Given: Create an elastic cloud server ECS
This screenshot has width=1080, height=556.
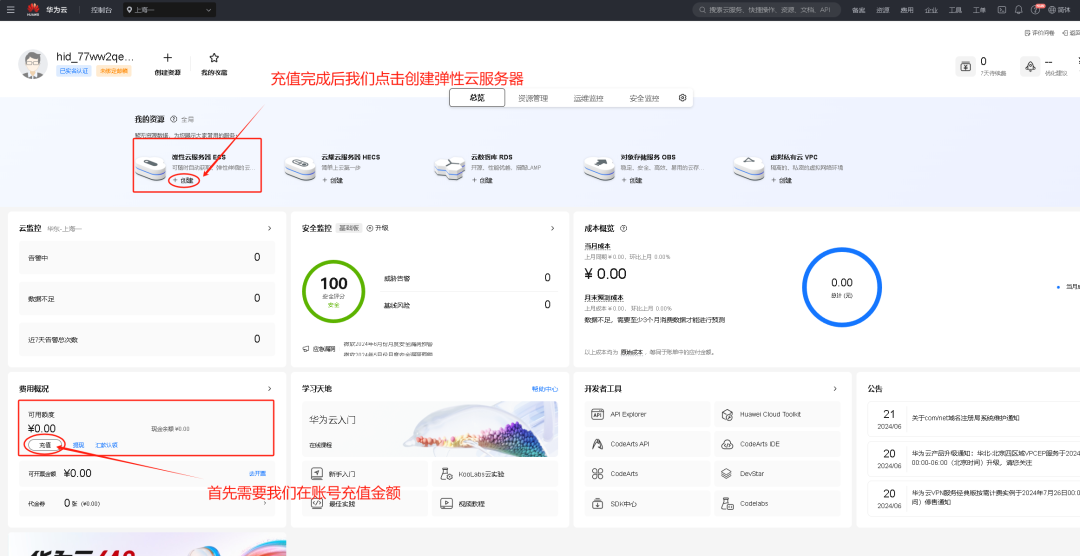Looking at the screenshot, I should [184, 181].
